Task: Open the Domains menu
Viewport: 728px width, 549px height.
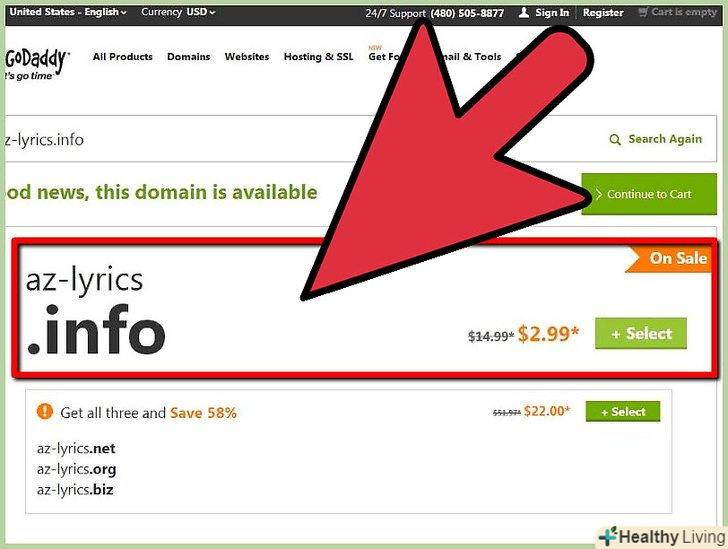Action: click(x=188, y=57)
